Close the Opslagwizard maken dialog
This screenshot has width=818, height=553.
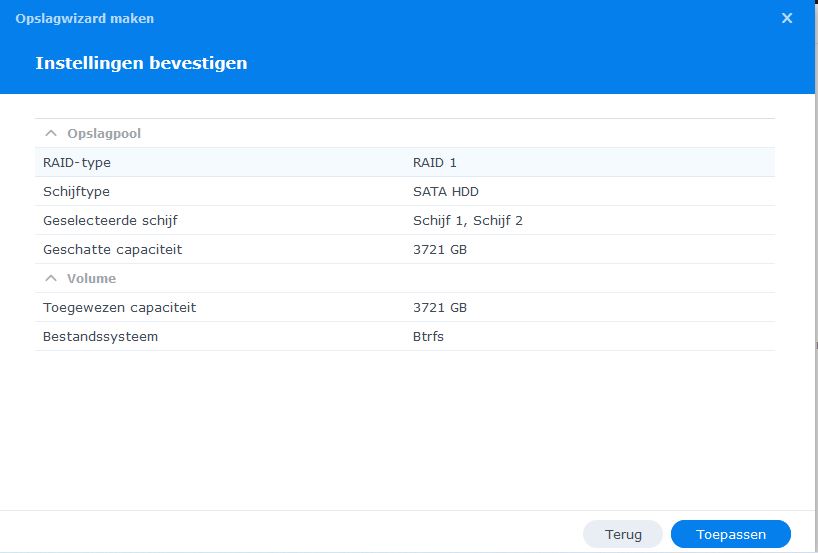(787, 18)
